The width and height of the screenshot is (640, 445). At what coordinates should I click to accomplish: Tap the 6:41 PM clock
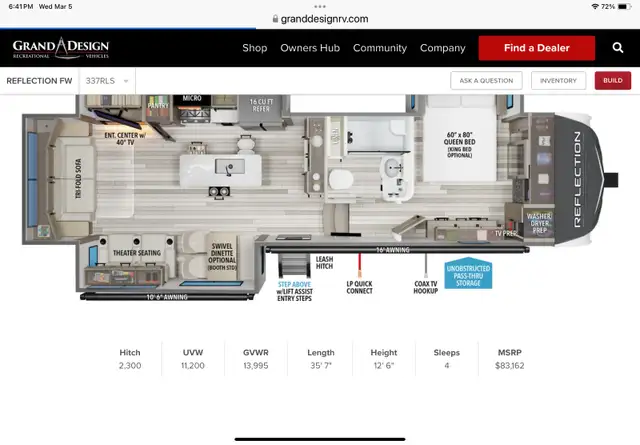point(21,7)
